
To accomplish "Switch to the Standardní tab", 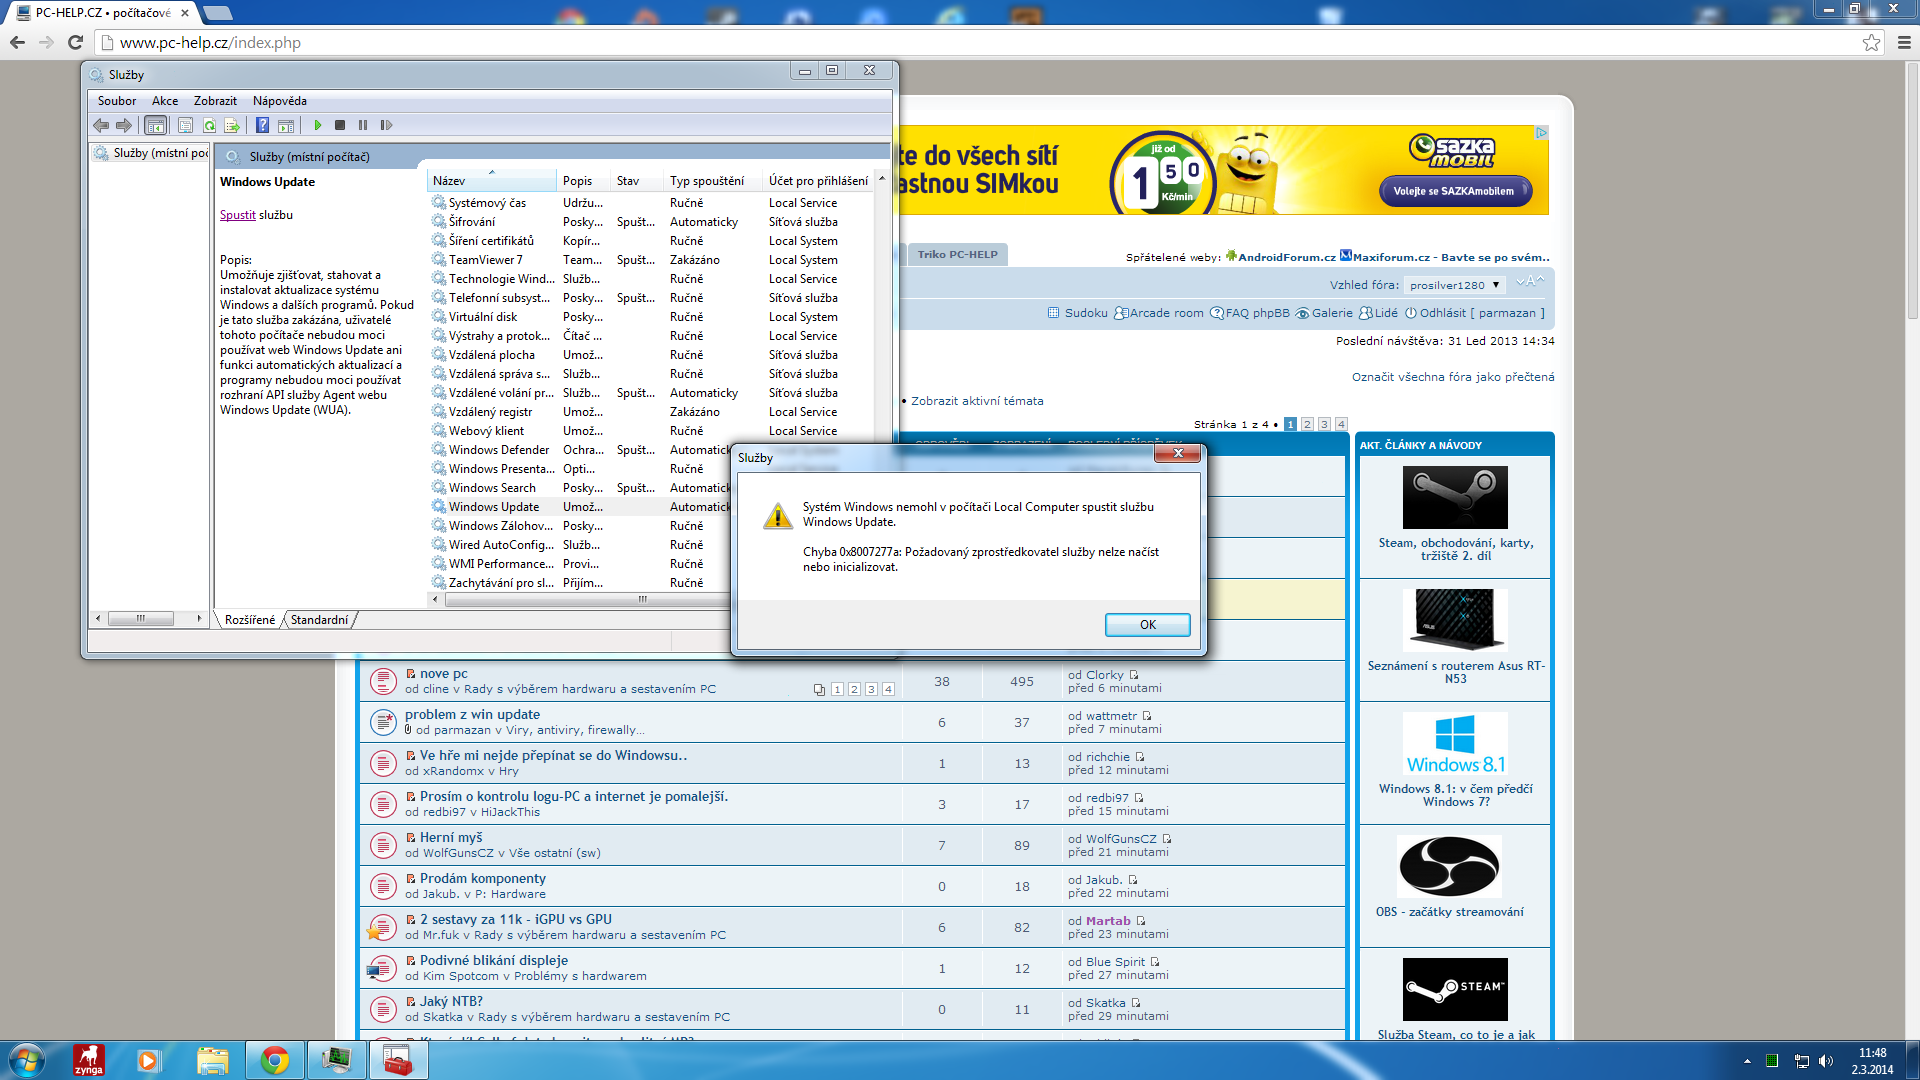I will [x=319, y=620].
